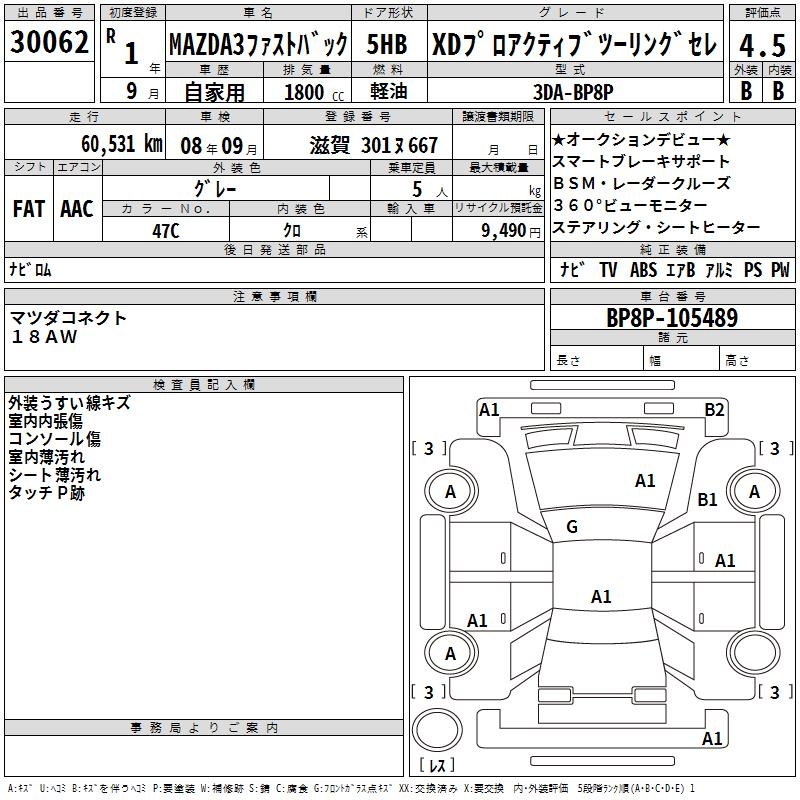Screen dimensions: 800x800
Task: Click color number 47C
Action: click(x=166, y=230)
